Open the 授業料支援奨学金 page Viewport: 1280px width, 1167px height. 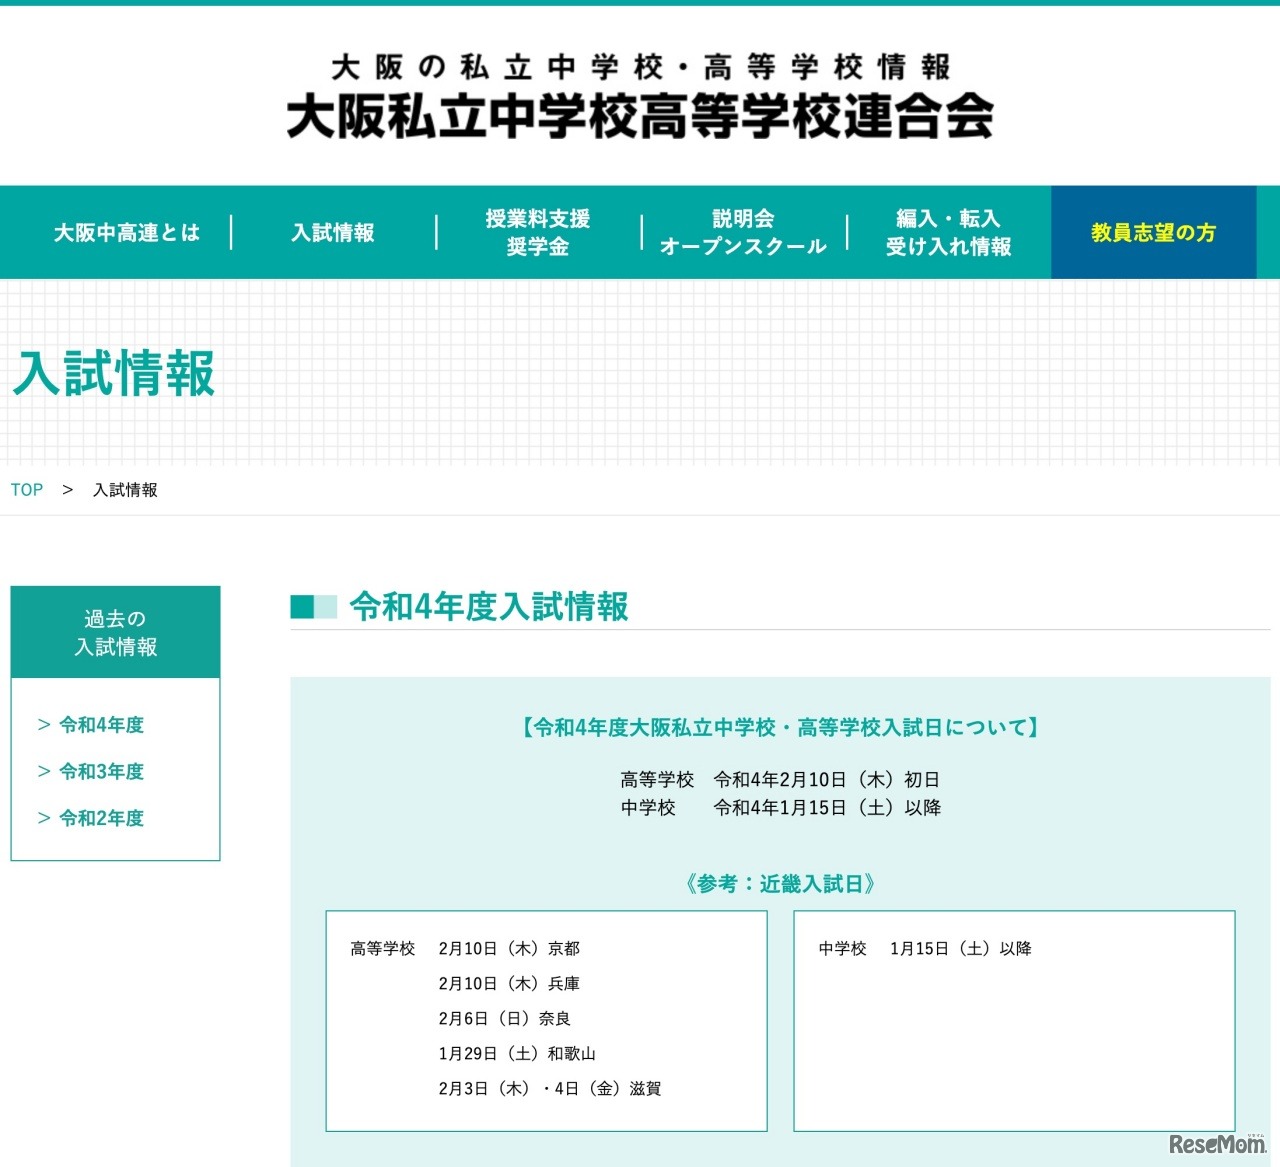click(x=538, y=232)
